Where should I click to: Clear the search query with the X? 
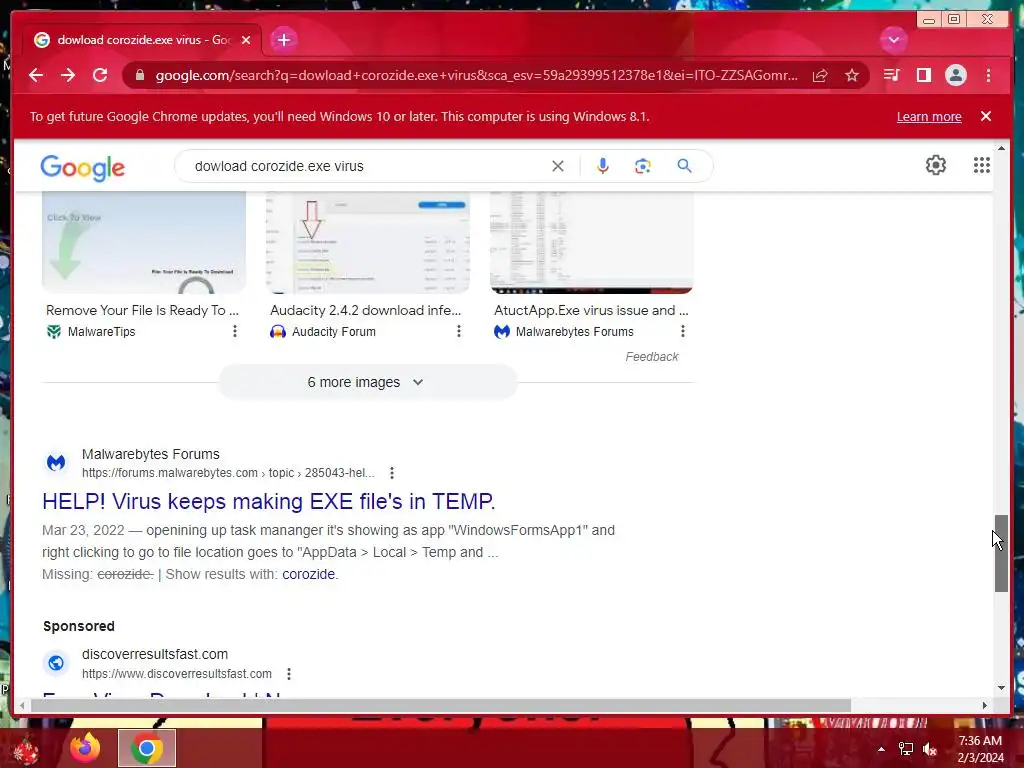pyautogui.click(x=558, y=166)
